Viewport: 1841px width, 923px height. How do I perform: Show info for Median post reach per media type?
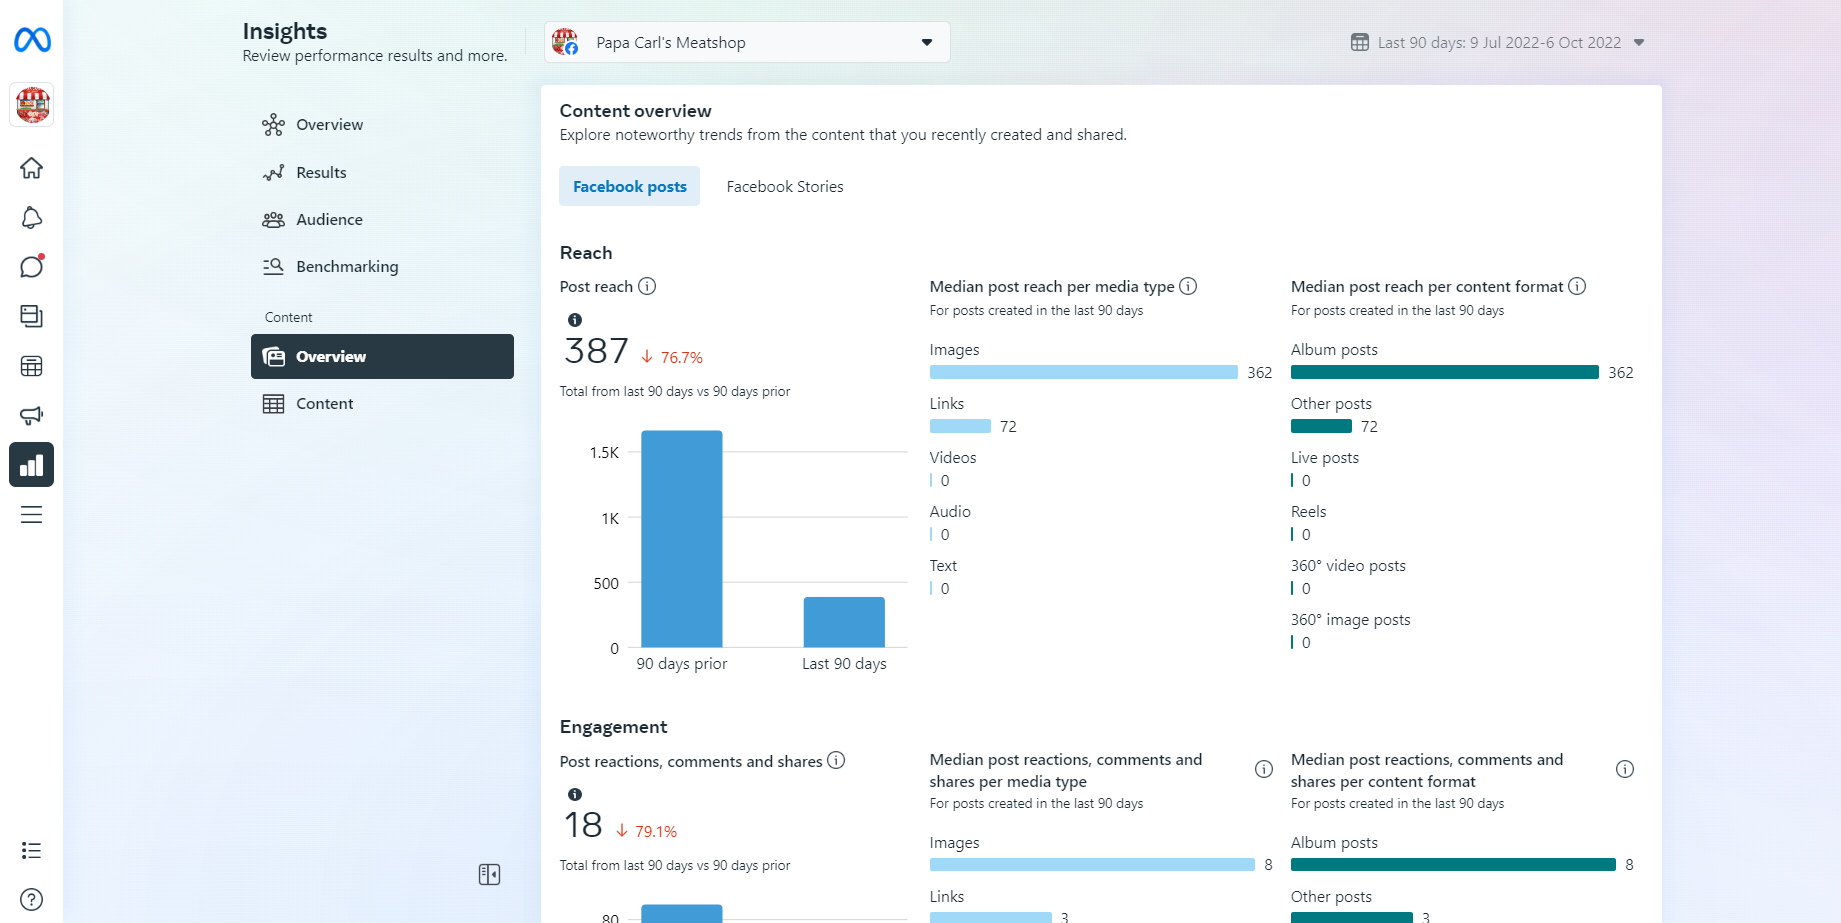pos(1188,286)
